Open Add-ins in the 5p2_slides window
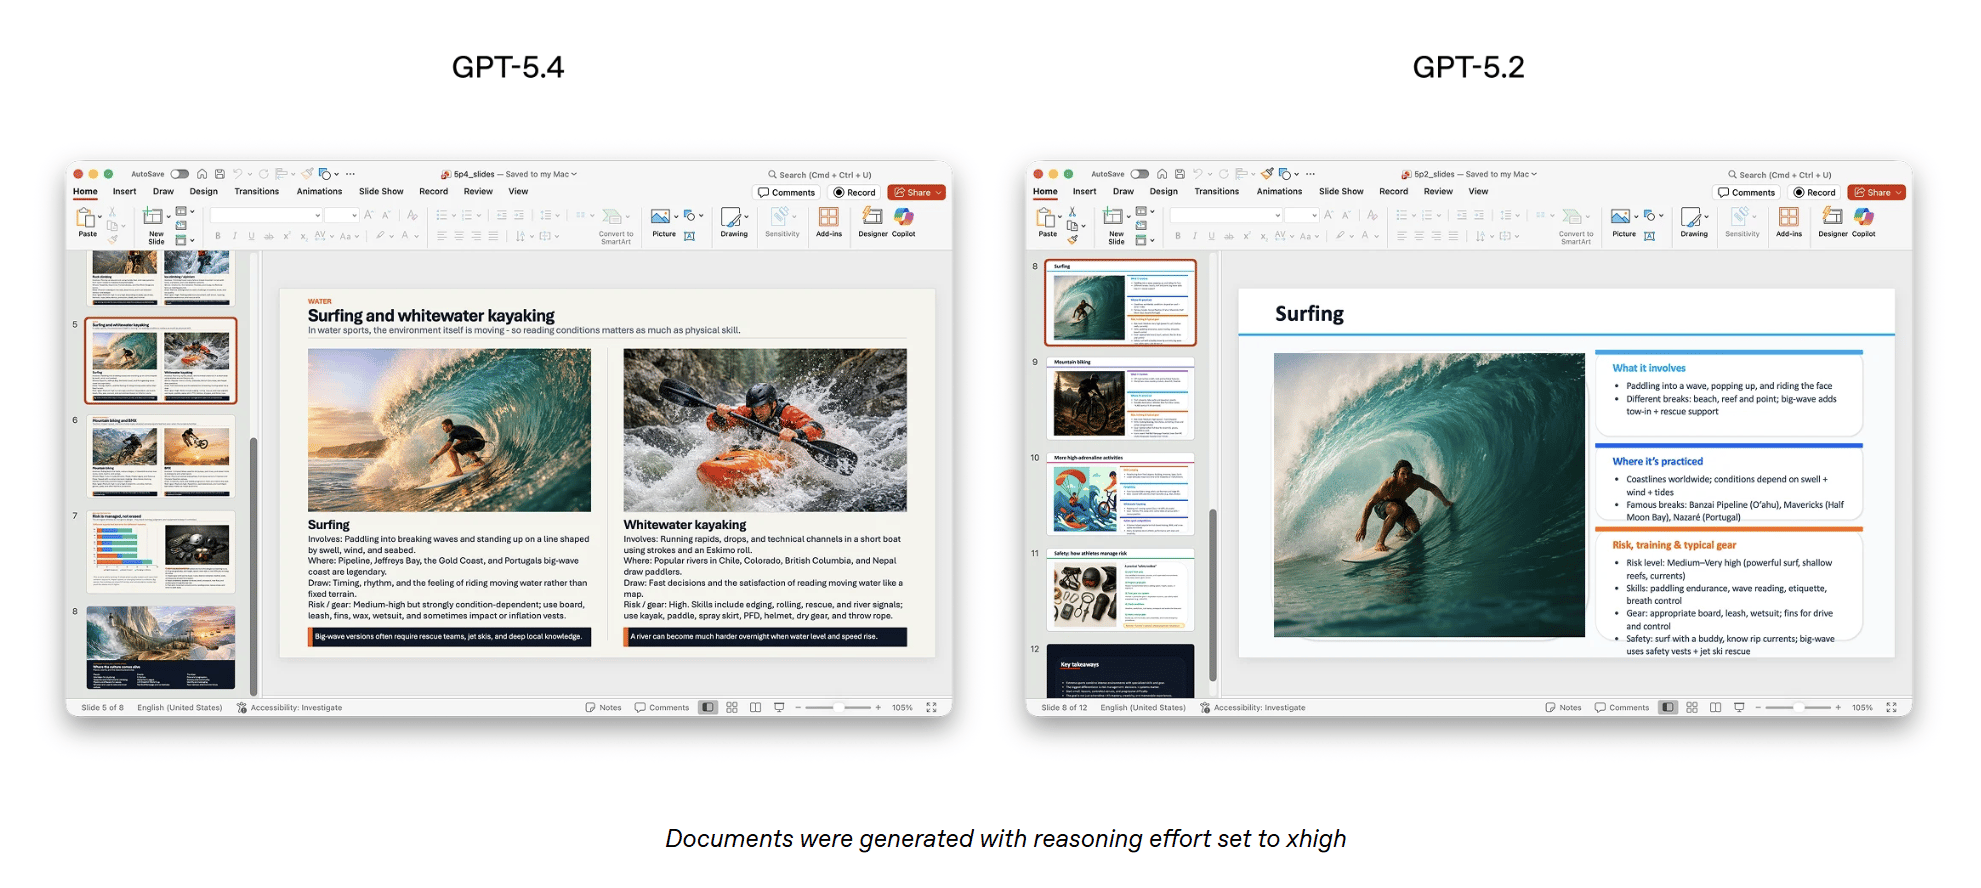Viewport: 1981px width, 888px height. click(x=1788, y=222)
